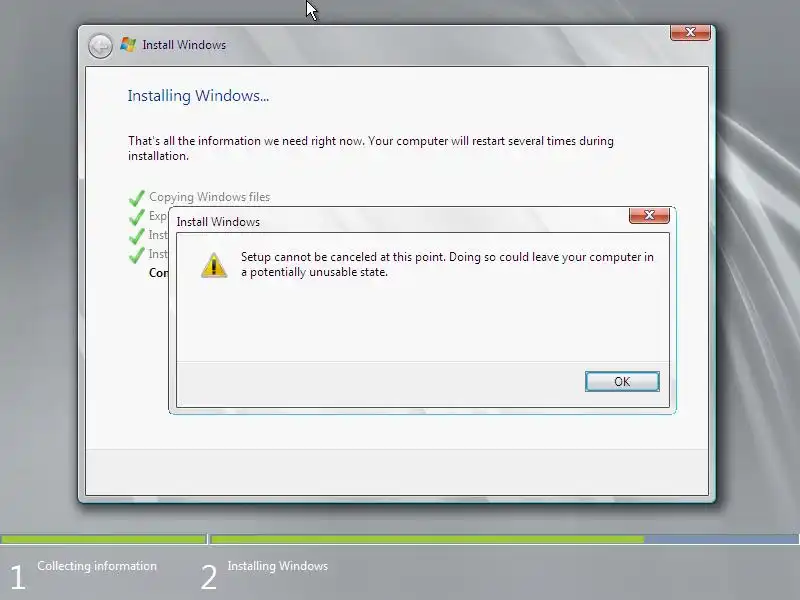Viewport: 800px width, 600px height.
Task: Click the 'Setup cannot be canceled' warning message
Action: tap(447, 264)
